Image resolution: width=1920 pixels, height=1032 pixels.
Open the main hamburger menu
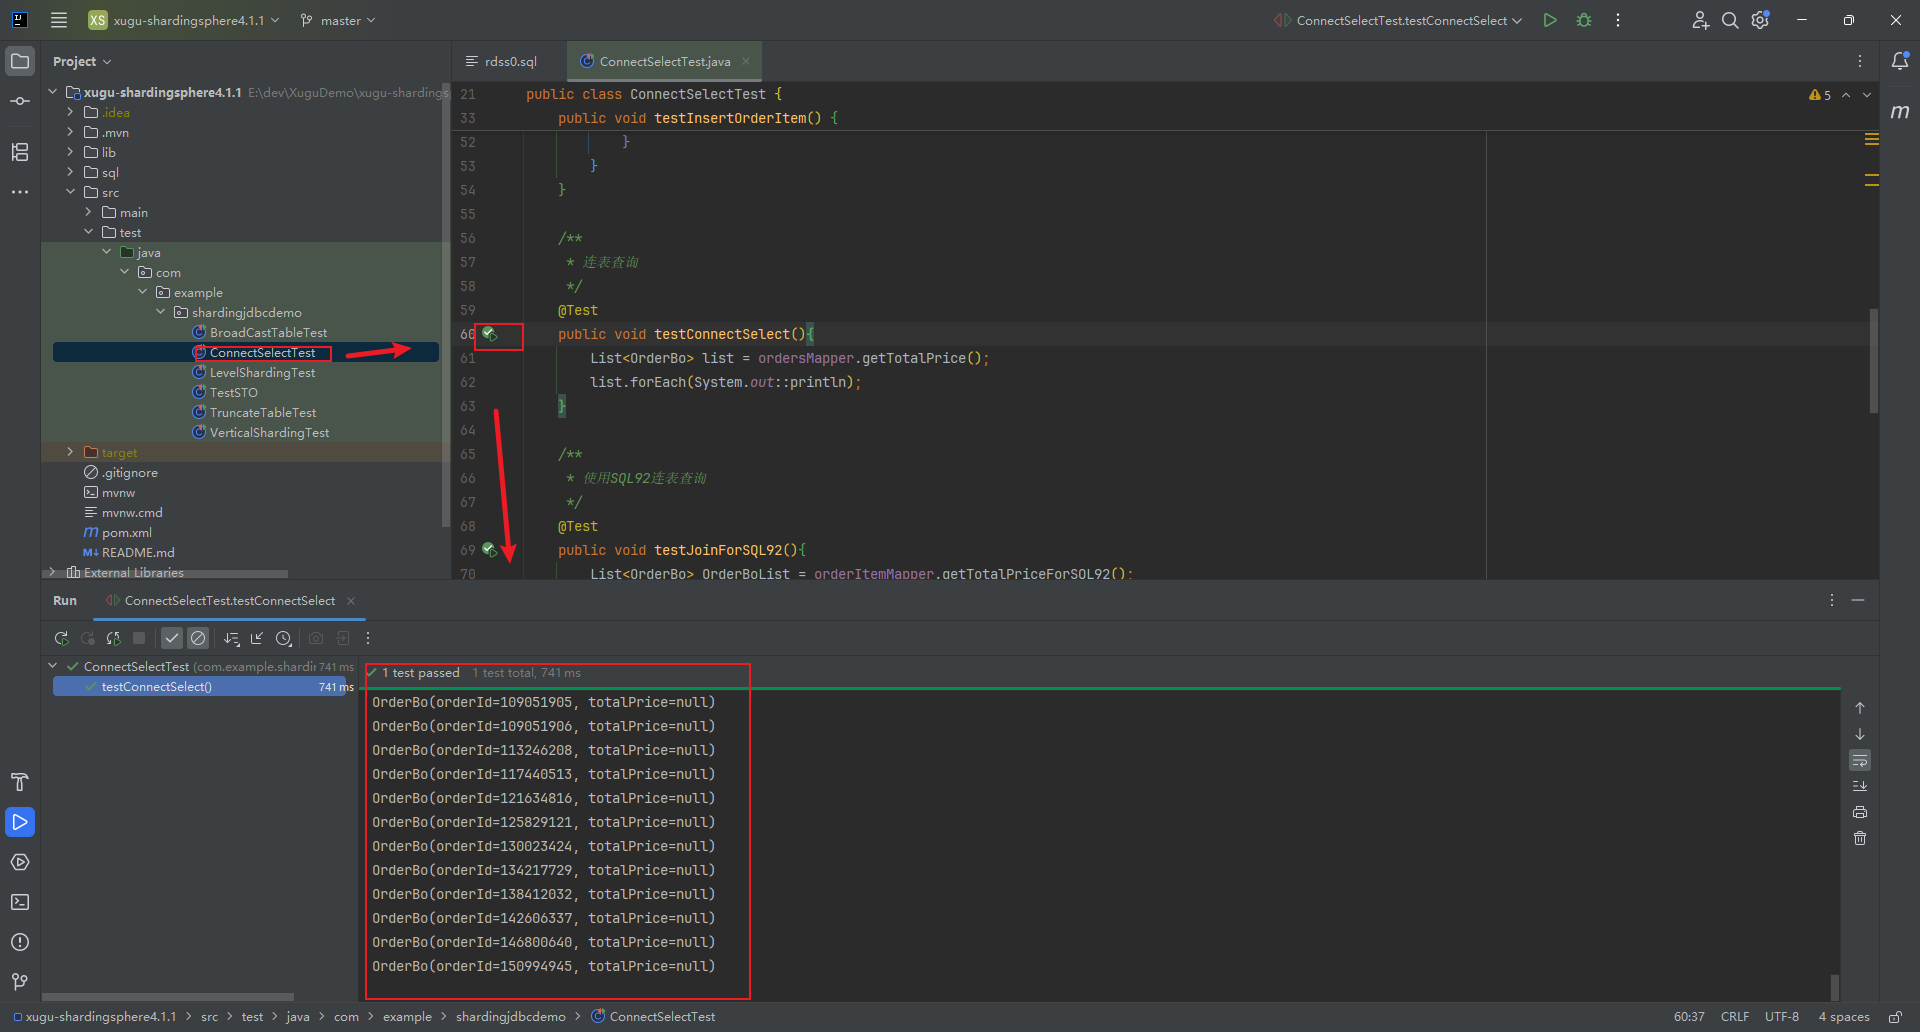[59, 20]
